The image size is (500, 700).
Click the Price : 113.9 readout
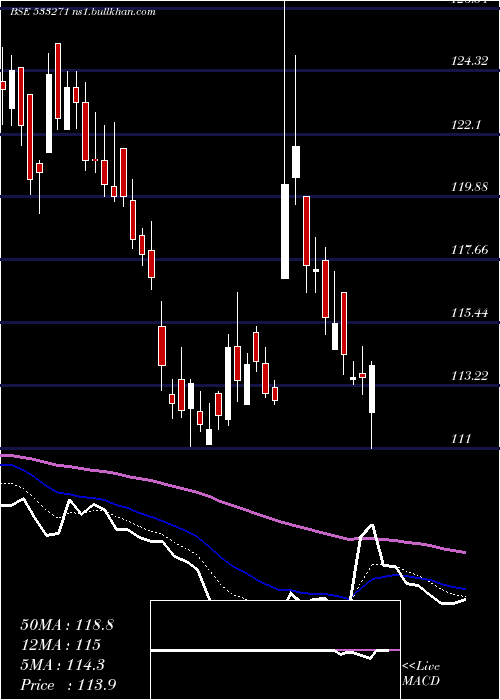[x=68, y=685]
